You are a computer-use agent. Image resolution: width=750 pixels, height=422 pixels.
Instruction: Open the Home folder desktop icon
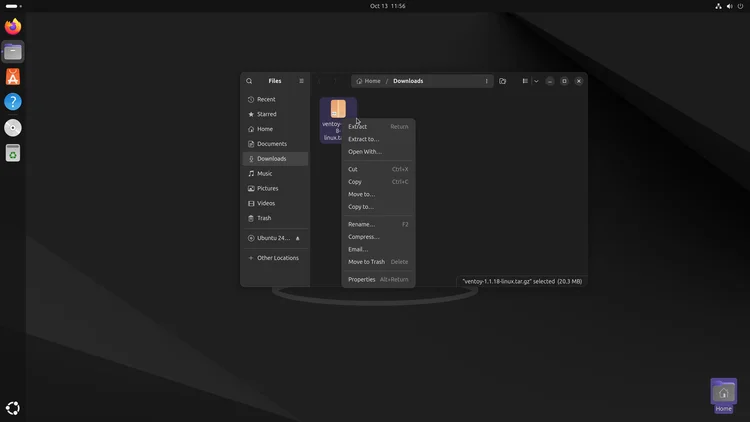[x=723, y=396]
